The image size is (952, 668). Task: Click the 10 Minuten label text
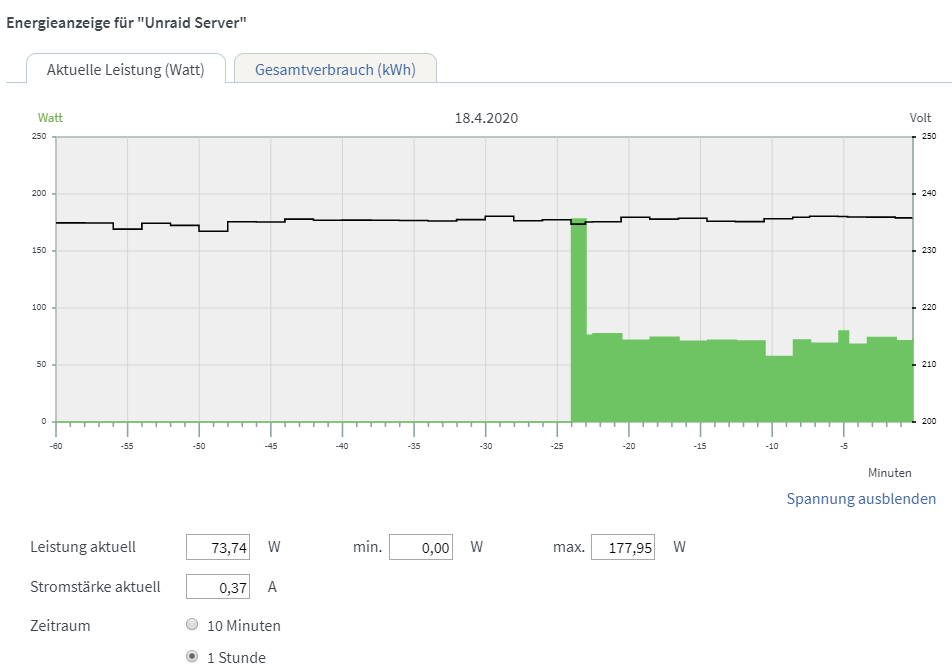pos(244,625)
